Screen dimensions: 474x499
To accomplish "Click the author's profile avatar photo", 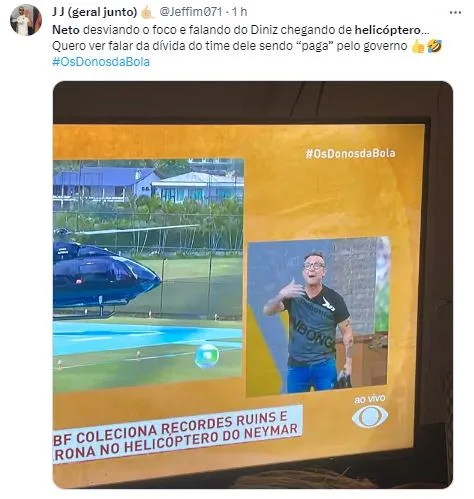I will coord(26,20).
